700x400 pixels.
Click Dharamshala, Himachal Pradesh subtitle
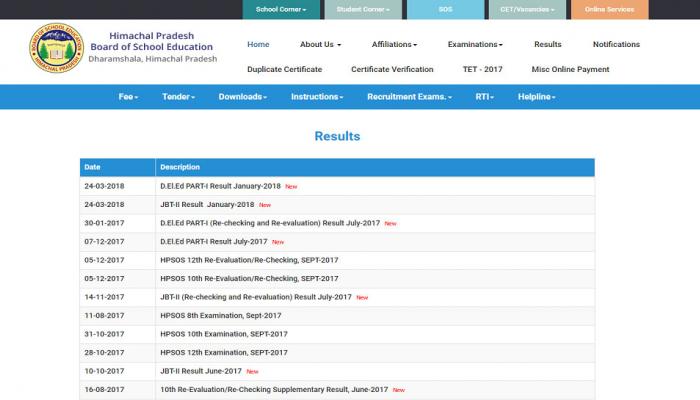(x=153, y=59)
